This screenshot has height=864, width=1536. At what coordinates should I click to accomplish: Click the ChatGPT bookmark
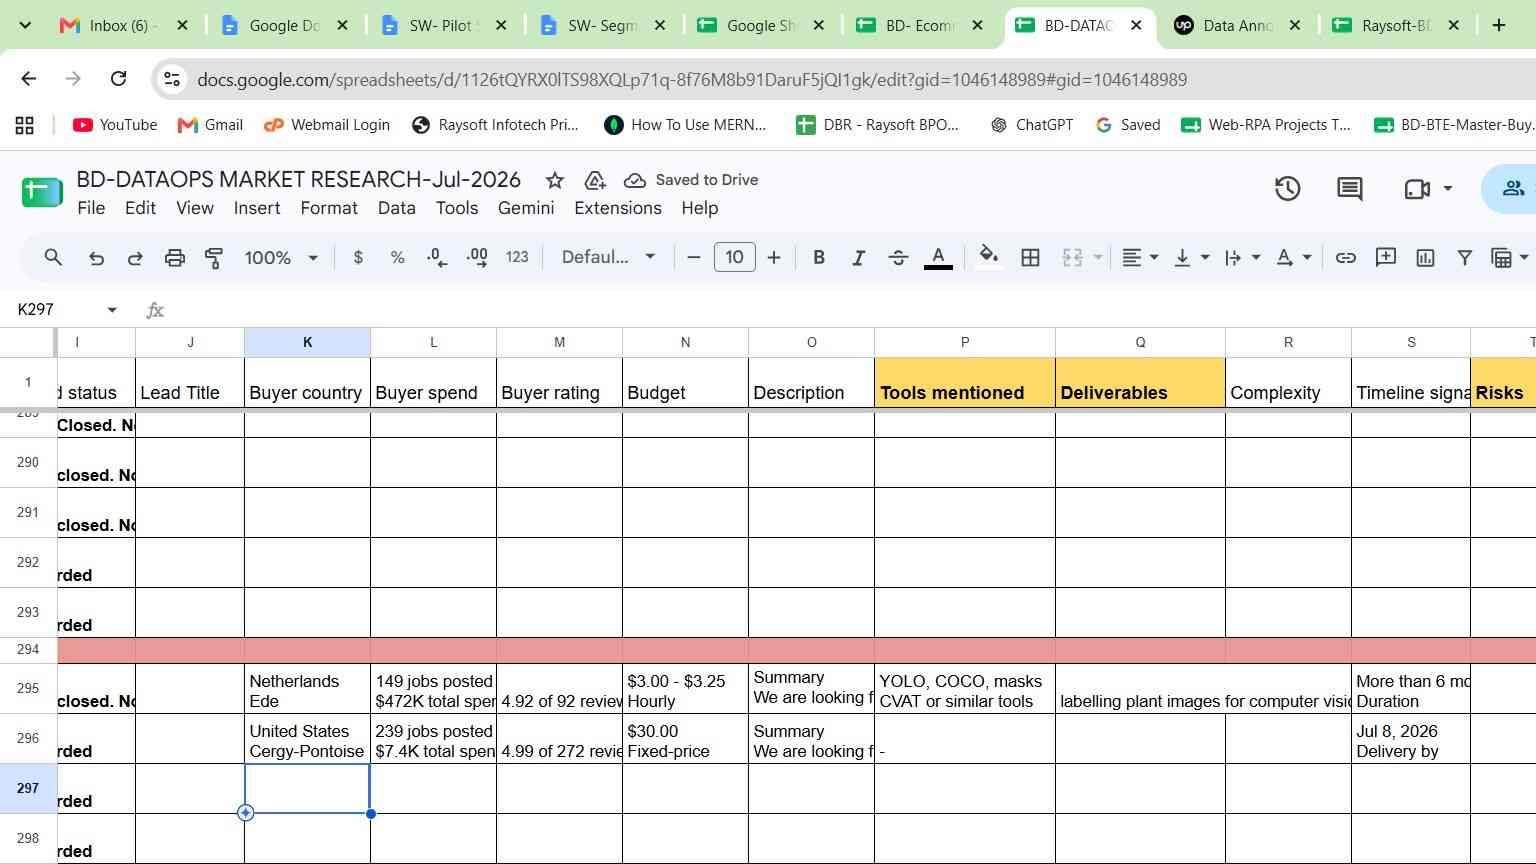[x=1031, y=125]
